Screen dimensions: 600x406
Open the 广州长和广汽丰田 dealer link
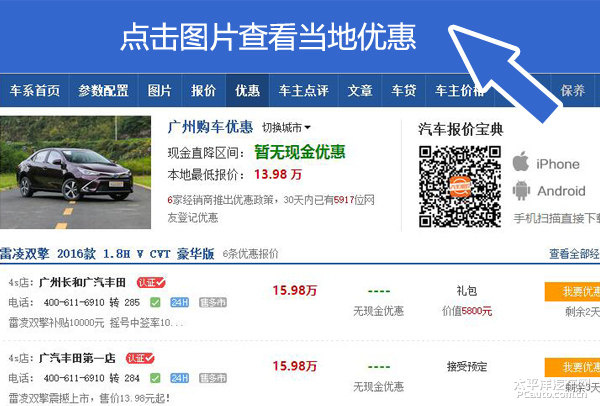coord(82,283)
